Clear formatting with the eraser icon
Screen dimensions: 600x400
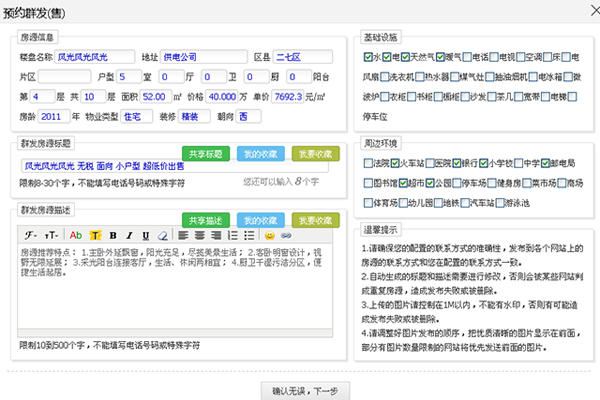[x=163, y=235]
